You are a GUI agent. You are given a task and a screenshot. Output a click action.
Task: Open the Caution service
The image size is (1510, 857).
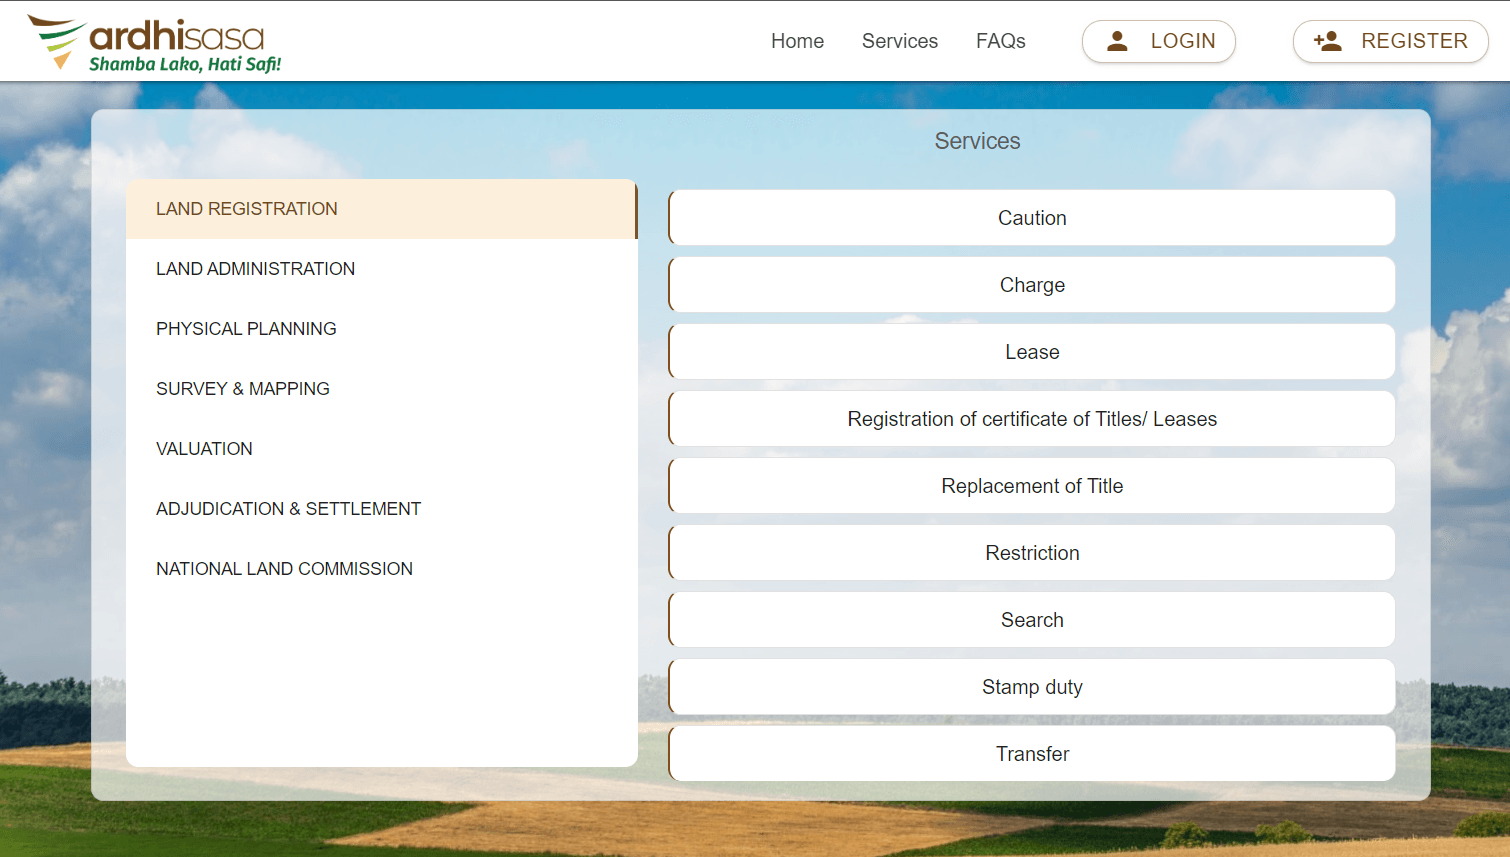[1032, 218]
